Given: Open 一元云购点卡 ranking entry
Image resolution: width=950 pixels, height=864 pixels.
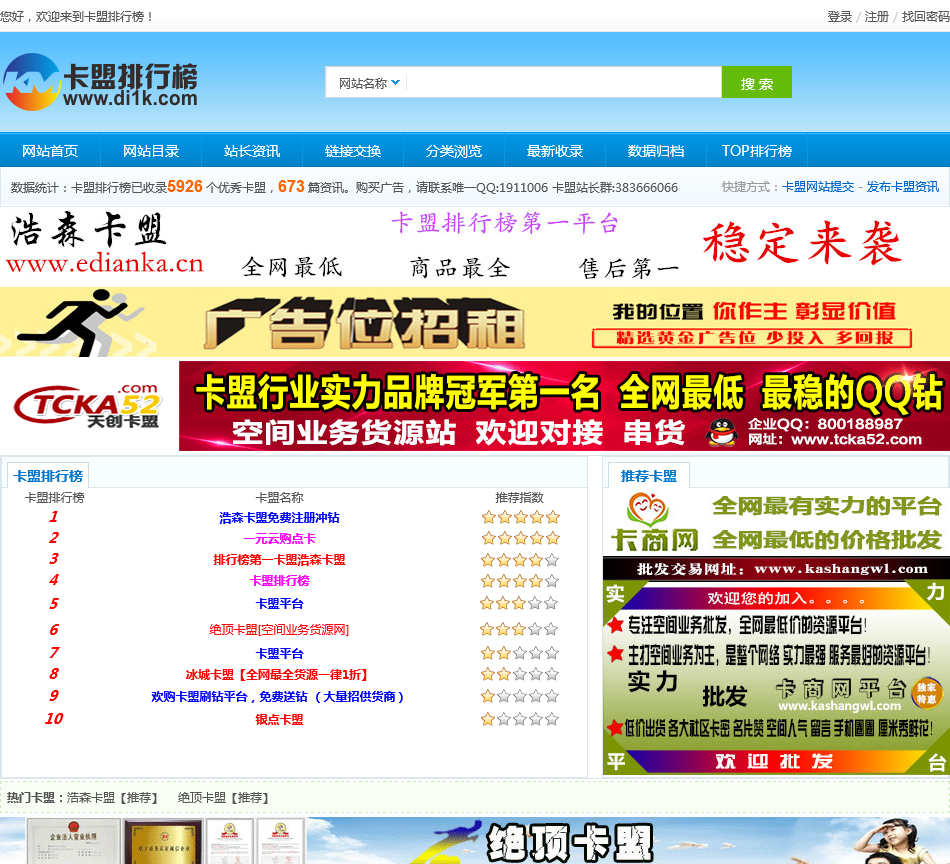Looking at the screenshot, I should (279, 539).
